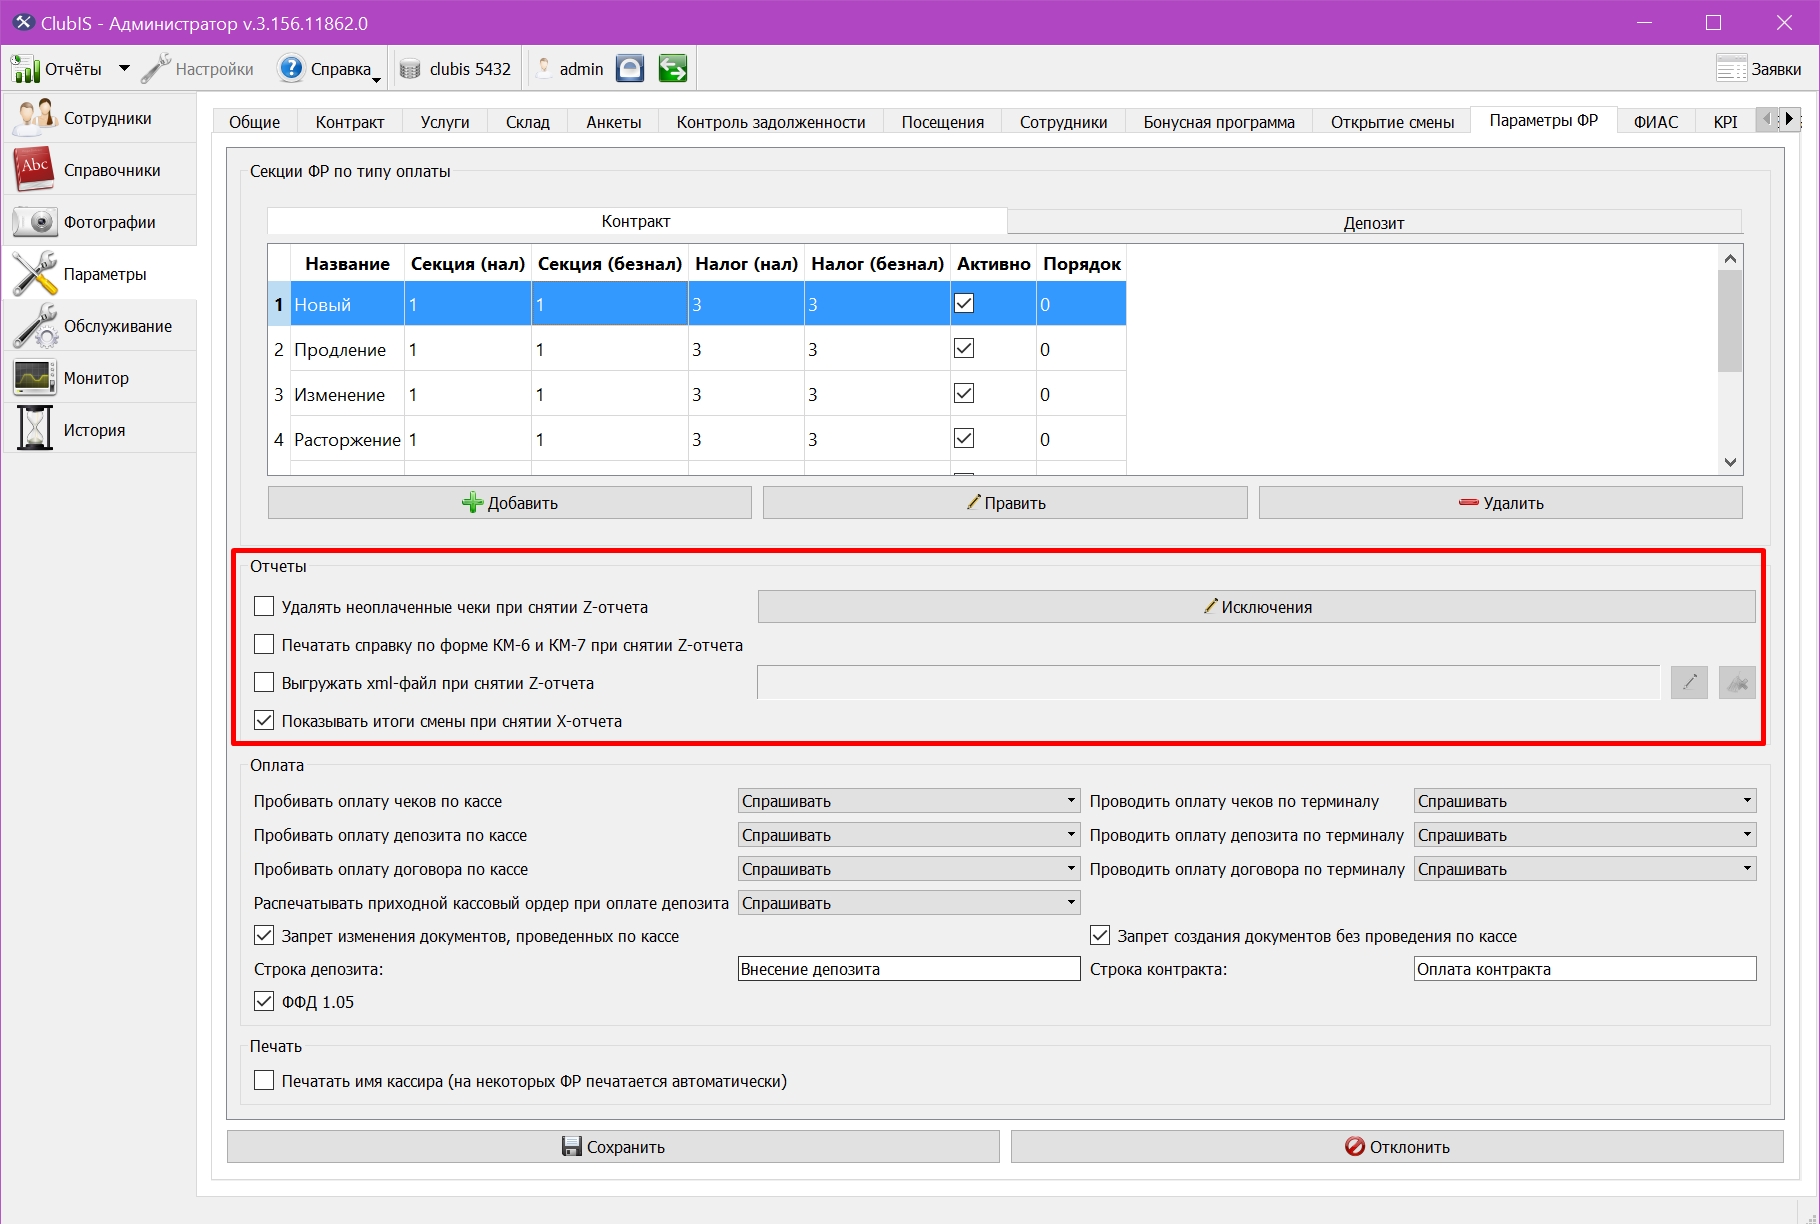
Task: Click Отклонить to discard changes
Action: point(1397,1146)
